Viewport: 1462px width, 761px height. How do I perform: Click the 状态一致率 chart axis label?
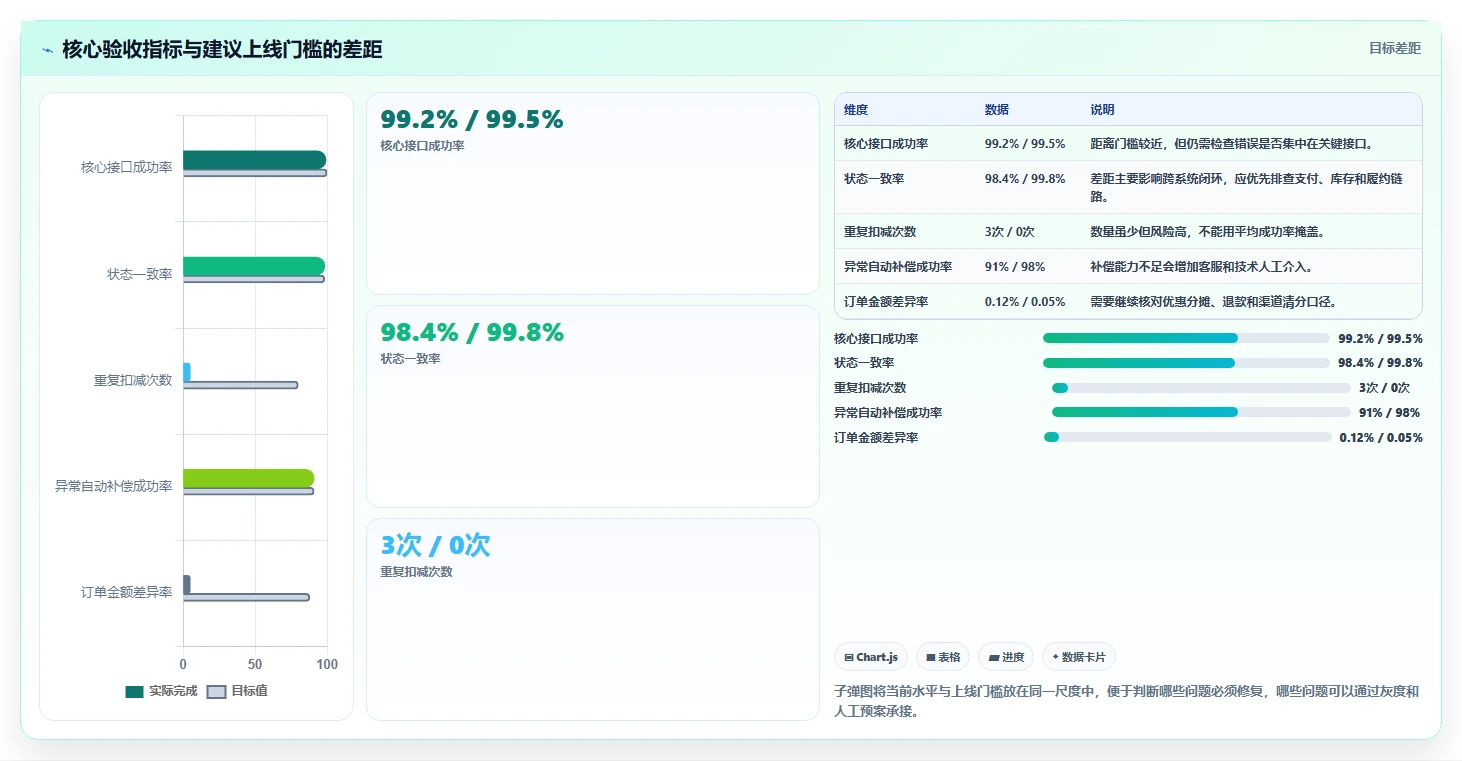(x=140, y=274)
